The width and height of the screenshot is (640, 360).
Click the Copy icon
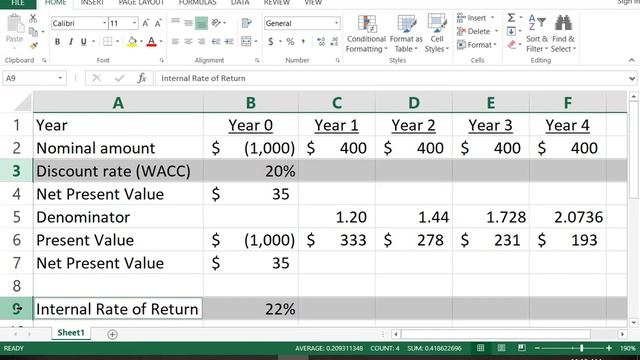(33, 32)
